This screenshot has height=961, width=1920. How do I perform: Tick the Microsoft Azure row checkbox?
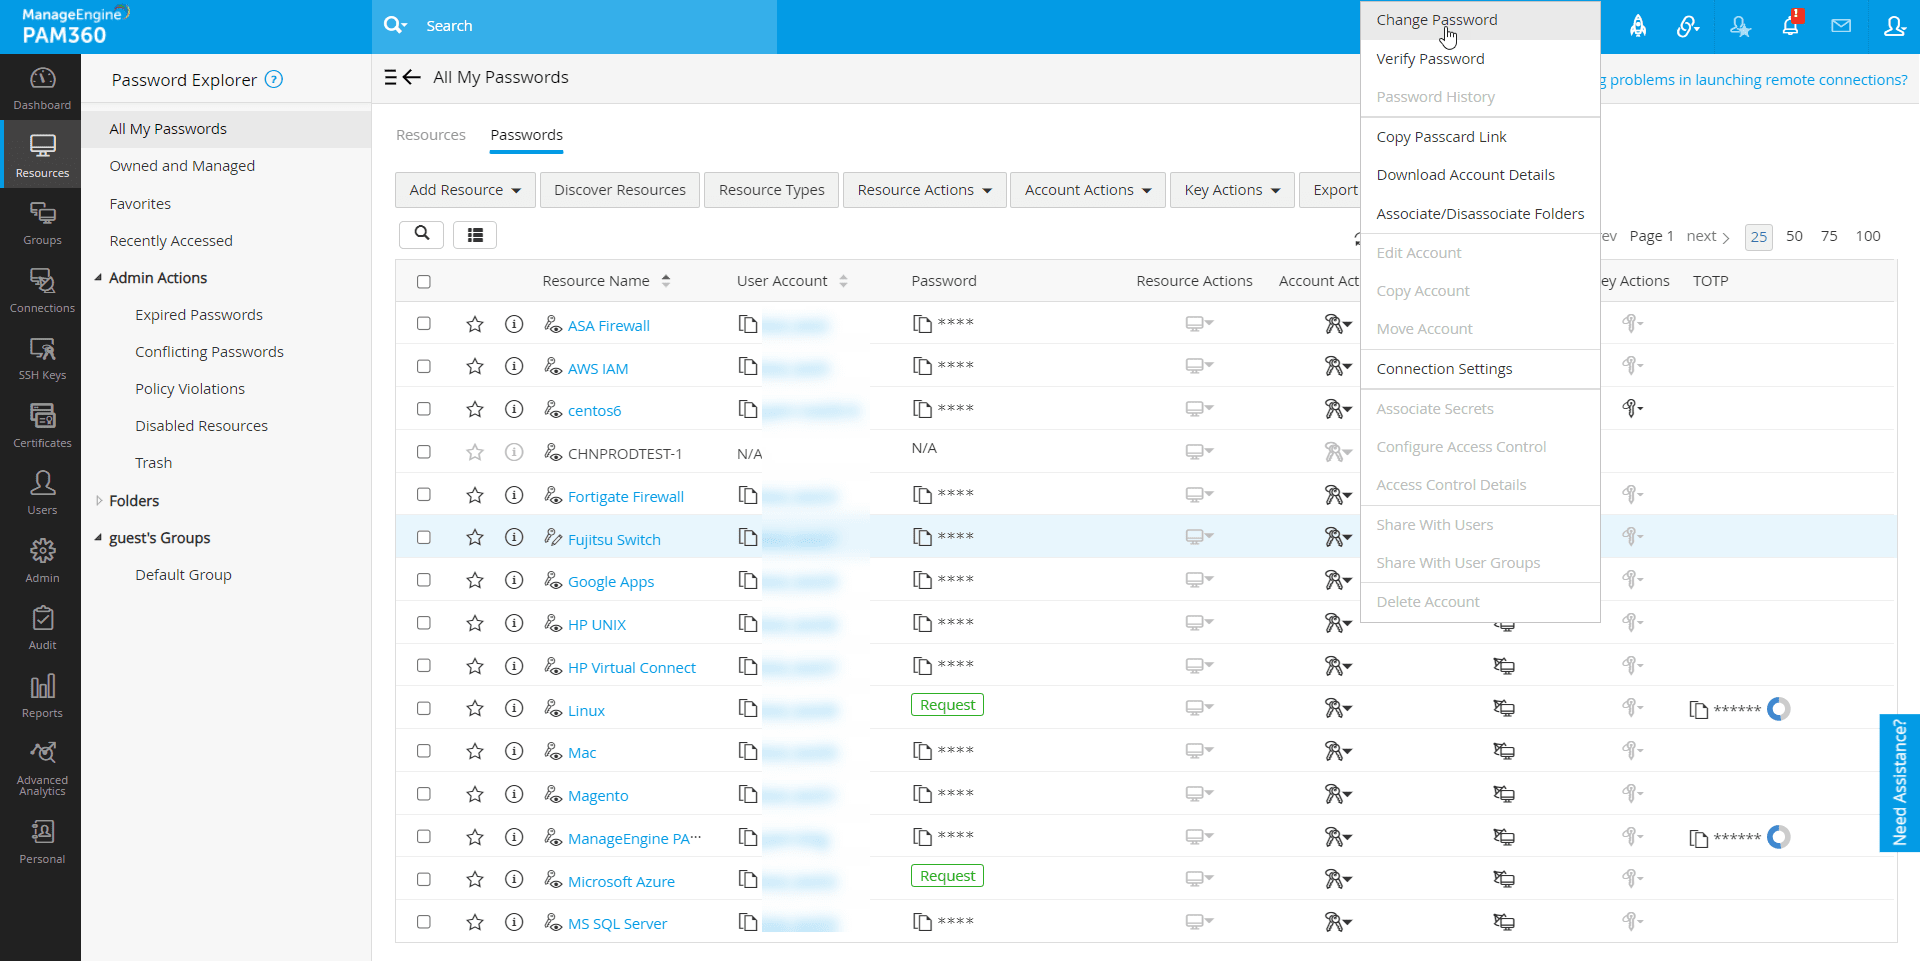pyautogui.click(x=424, y=879)
